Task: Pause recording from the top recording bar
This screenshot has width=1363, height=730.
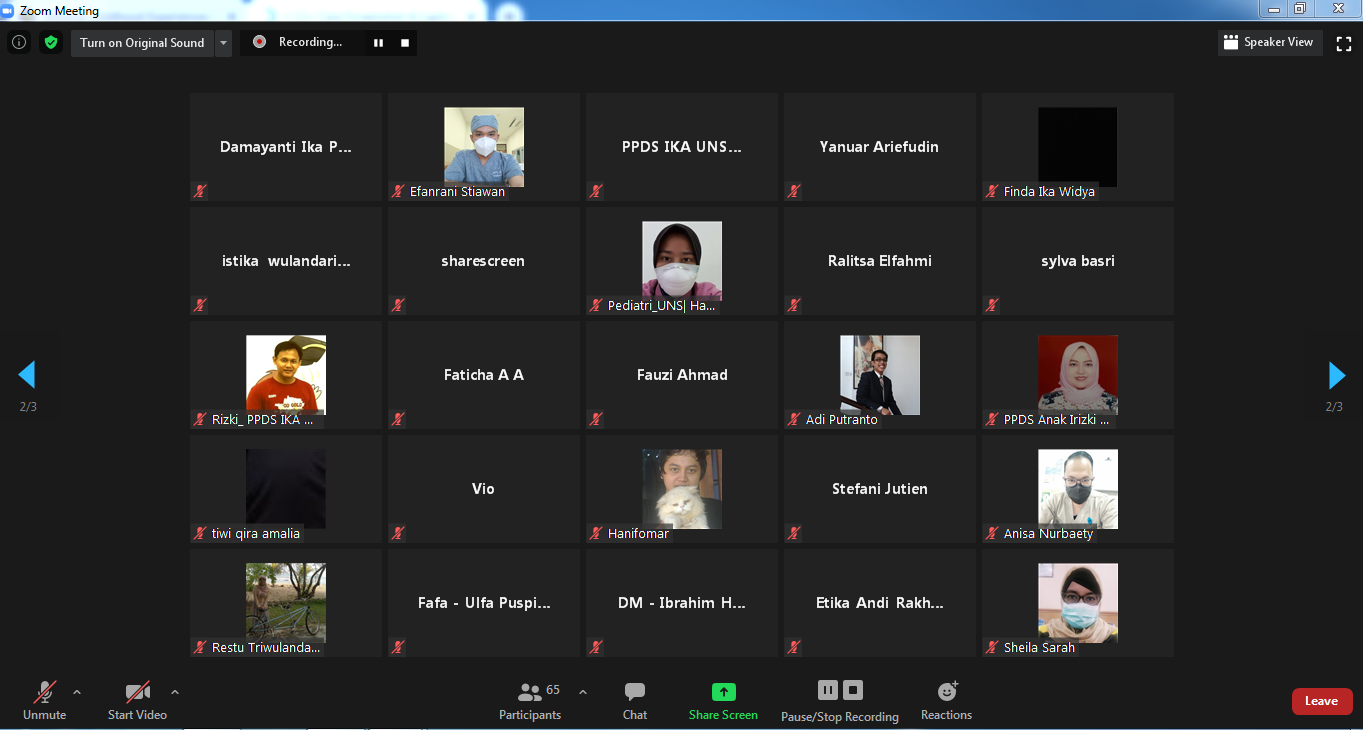Action: tap(379, 43)
